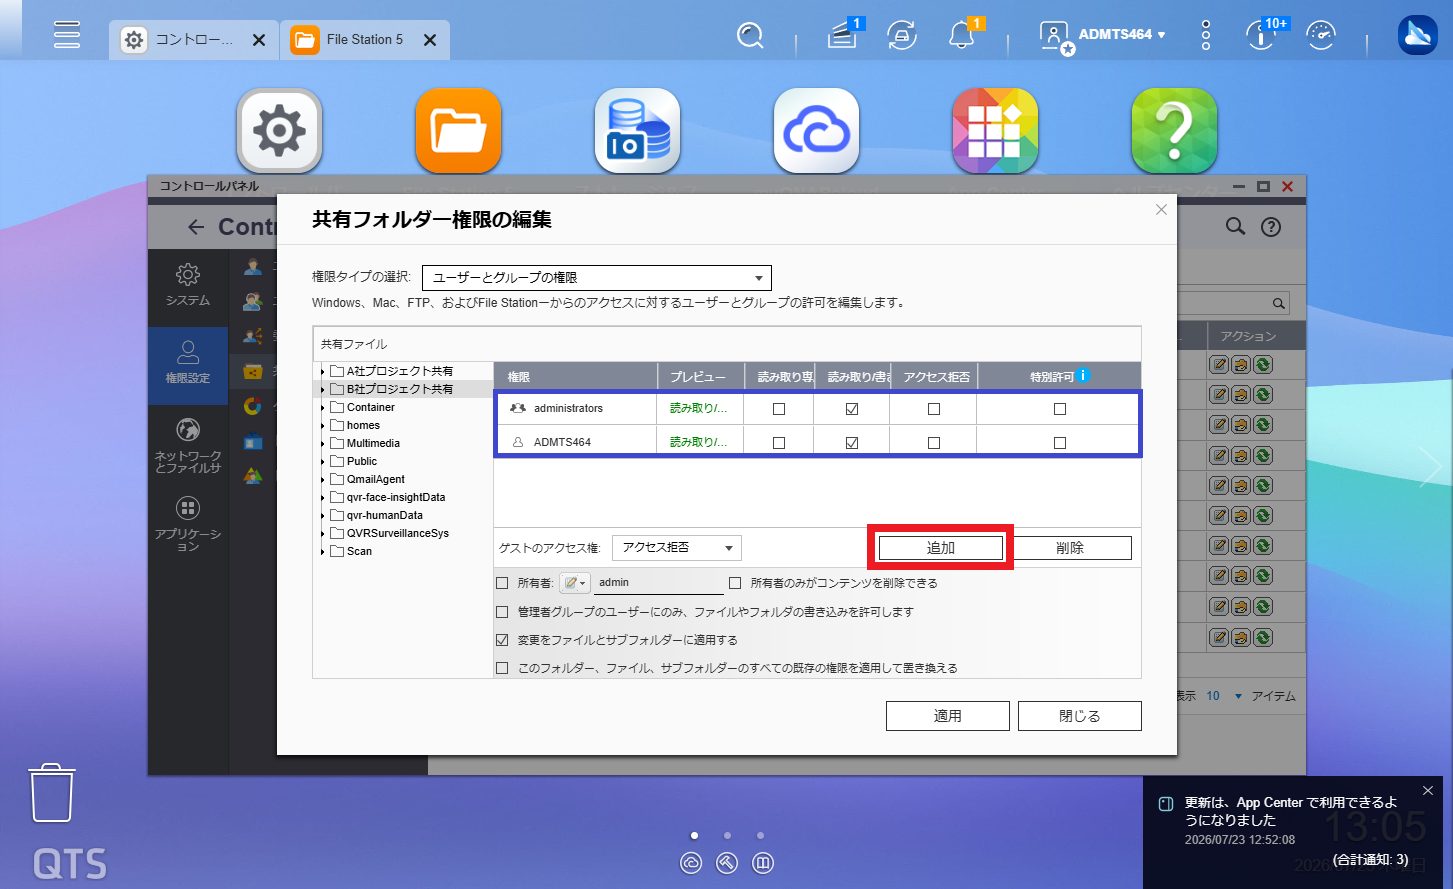This screenshot has height=889, width=1453.
Task: Open the owner edit pencil dropdown
Action: [x=574, y=583]
